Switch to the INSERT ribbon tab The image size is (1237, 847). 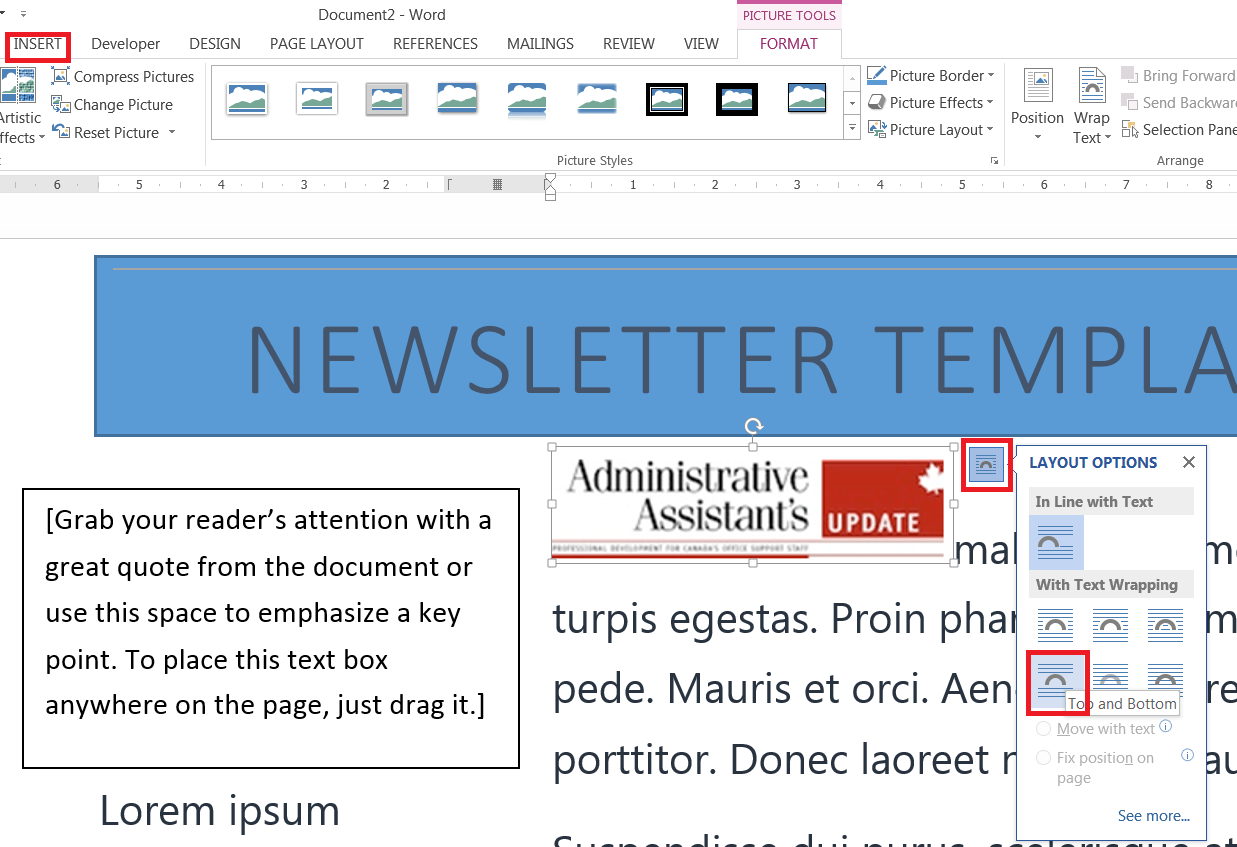38,44
